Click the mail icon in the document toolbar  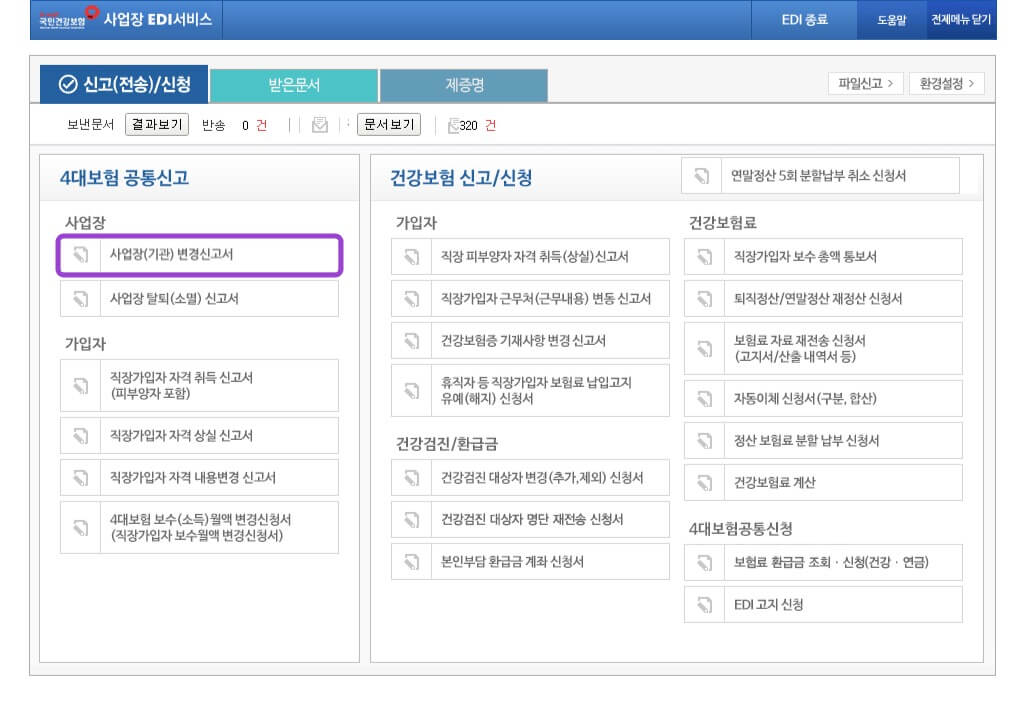pyautogui.click(x=319, y=125)
